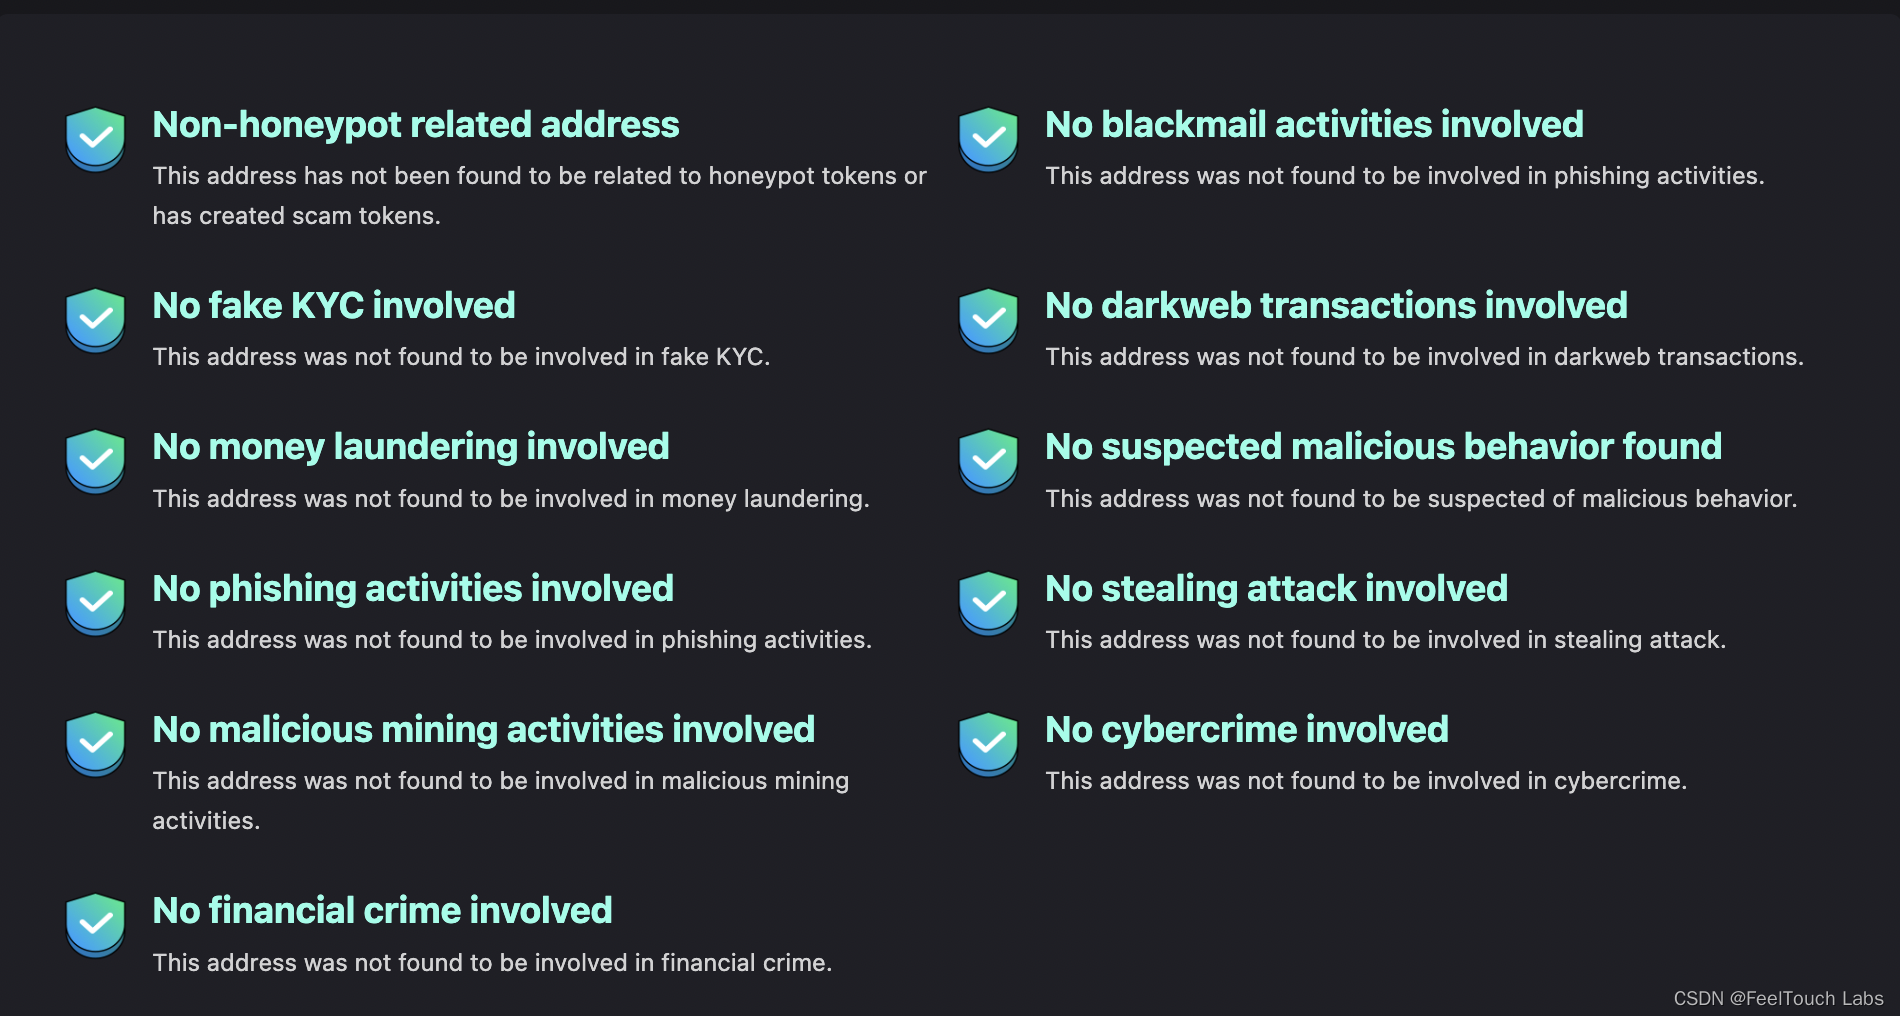Click the darkweb transactions shield icon
Image resolution: width=1900 pixels, height=1016 pixels.
click(x=988, y=320)
